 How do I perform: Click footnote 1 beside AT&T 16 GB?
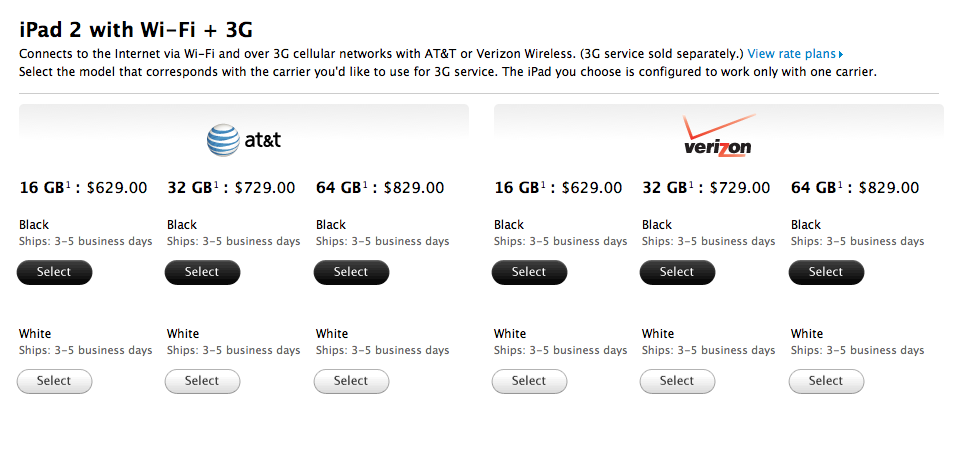coord(68,184)
